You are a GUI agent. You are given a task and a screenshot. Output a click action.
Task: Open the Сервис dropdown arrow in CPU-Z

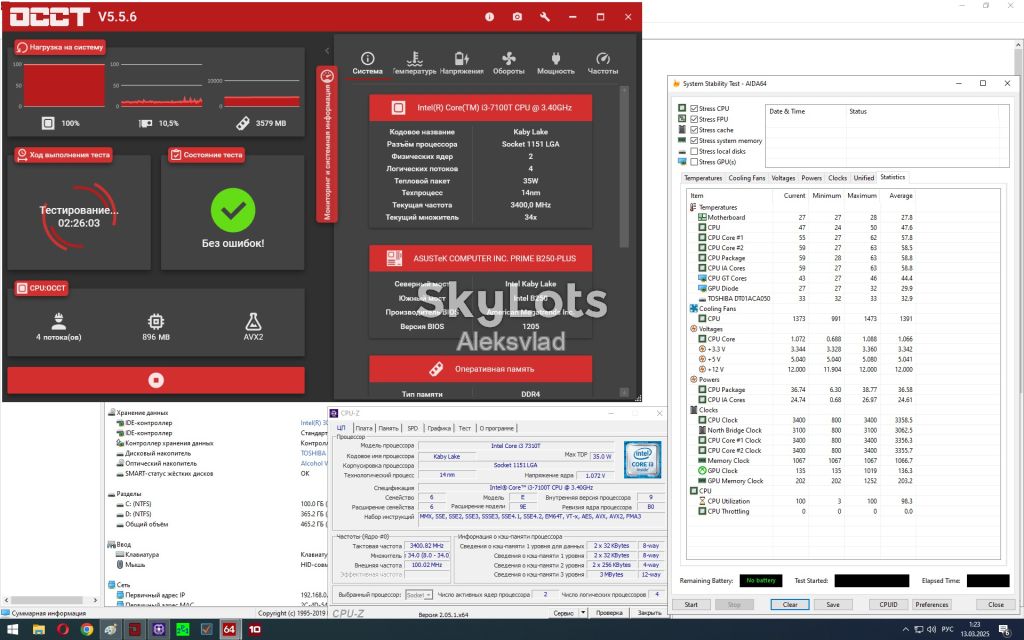(x=583, y=613)
